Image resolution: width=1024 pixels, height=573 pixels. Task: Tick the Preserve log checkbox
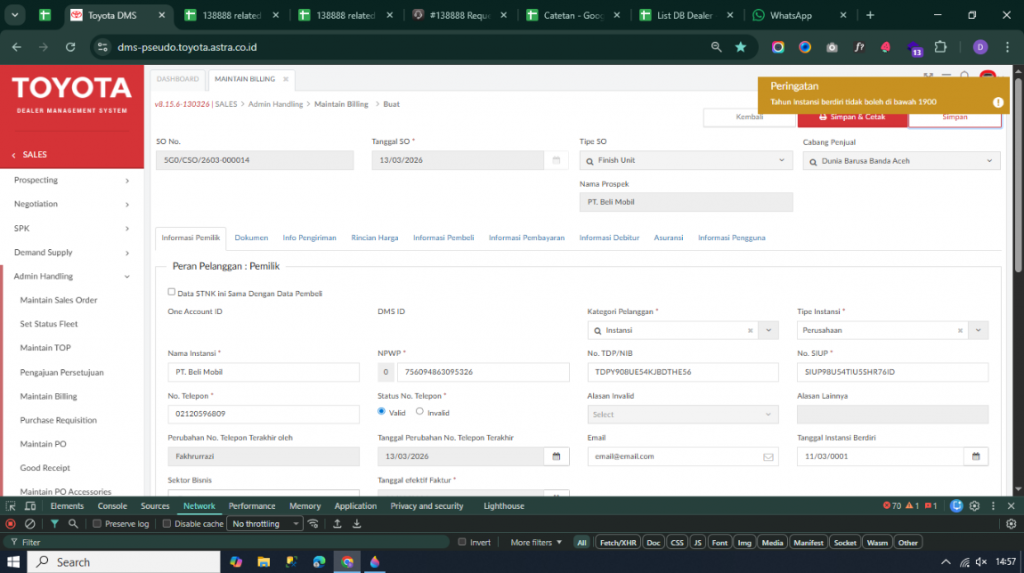coord(97,524)
